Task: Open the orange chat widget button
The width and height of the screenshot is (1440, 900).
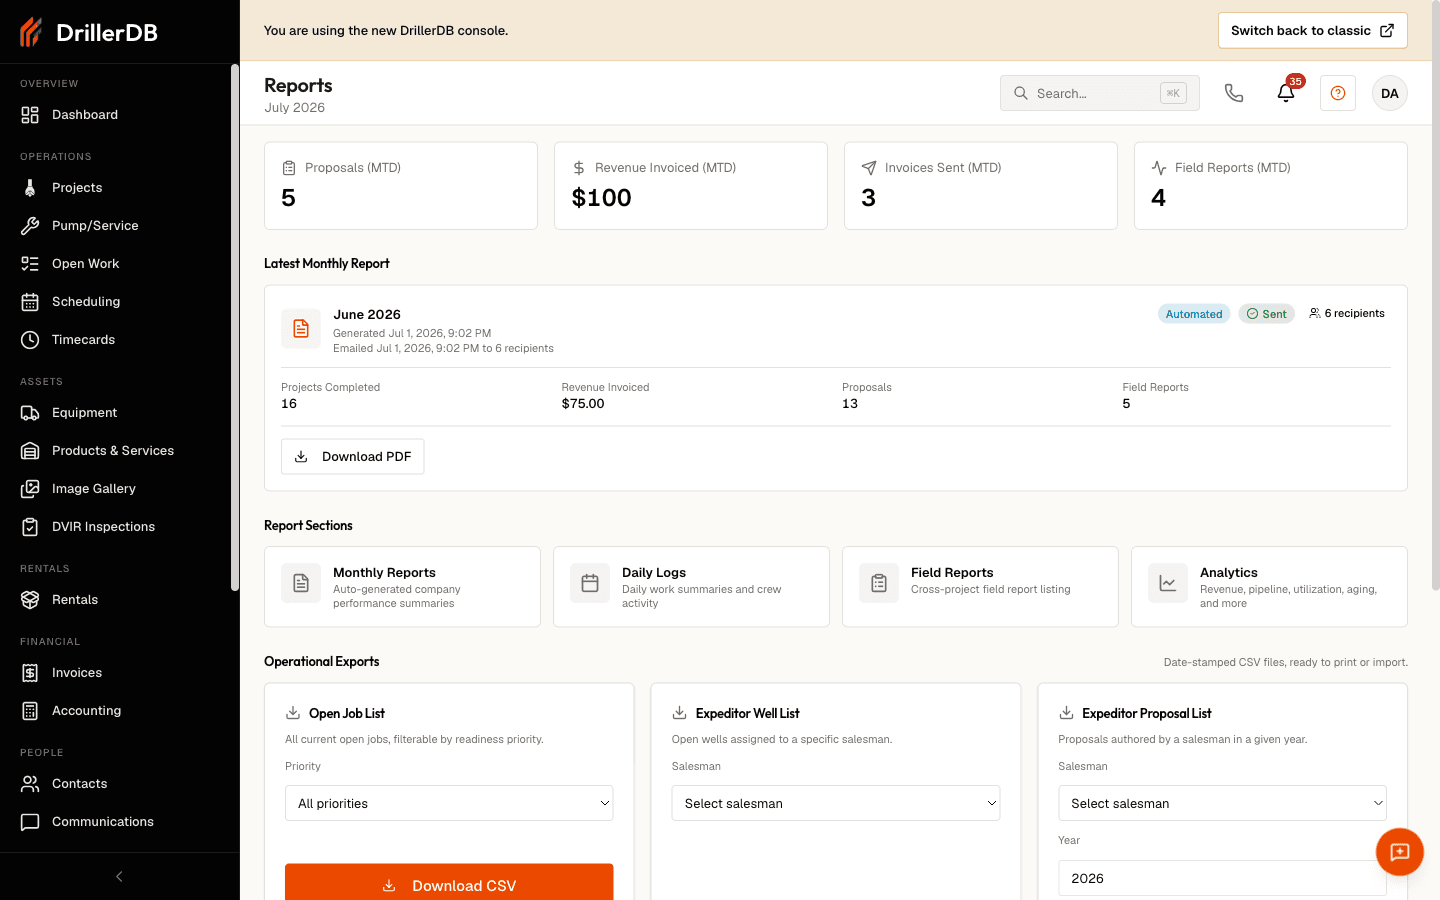Action: click(1400, 852)
